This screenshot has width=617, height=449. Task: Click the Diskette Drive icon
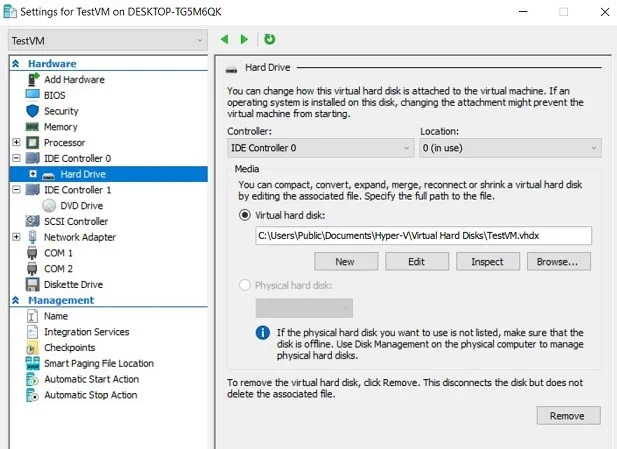32,284
